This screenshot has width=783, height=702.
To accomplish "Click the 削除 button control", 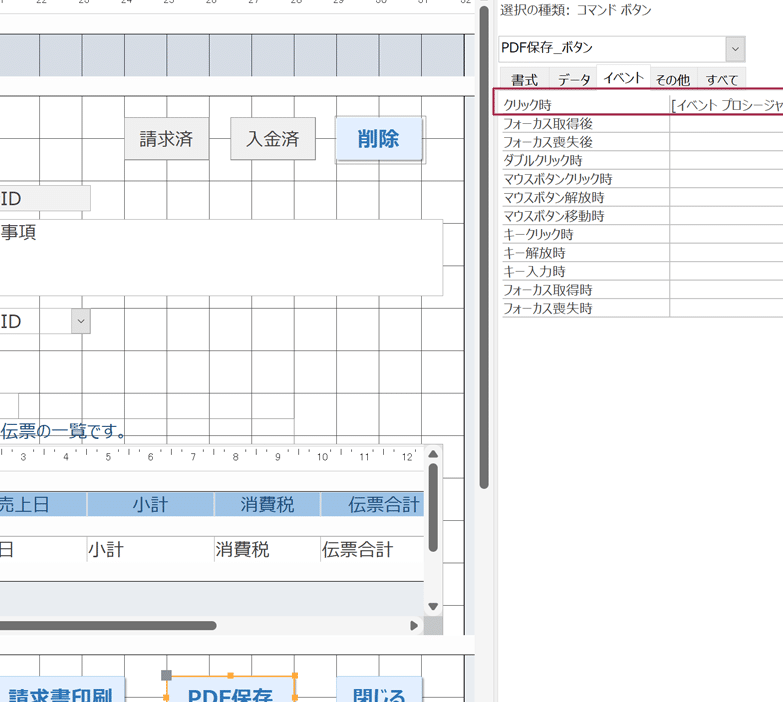I will (x=378, y=139).
